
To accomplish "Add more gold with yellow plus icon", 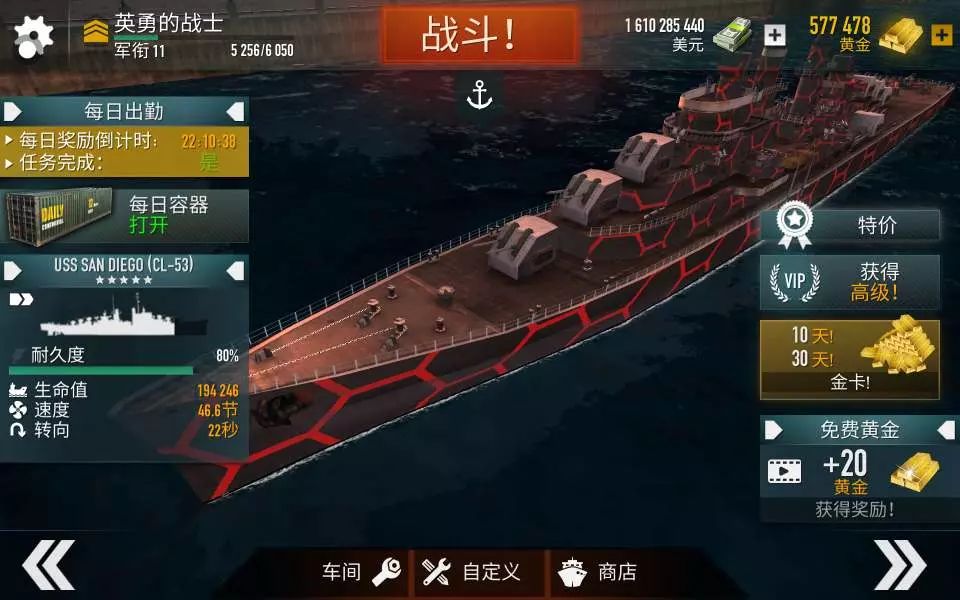I will coord(942,35).
